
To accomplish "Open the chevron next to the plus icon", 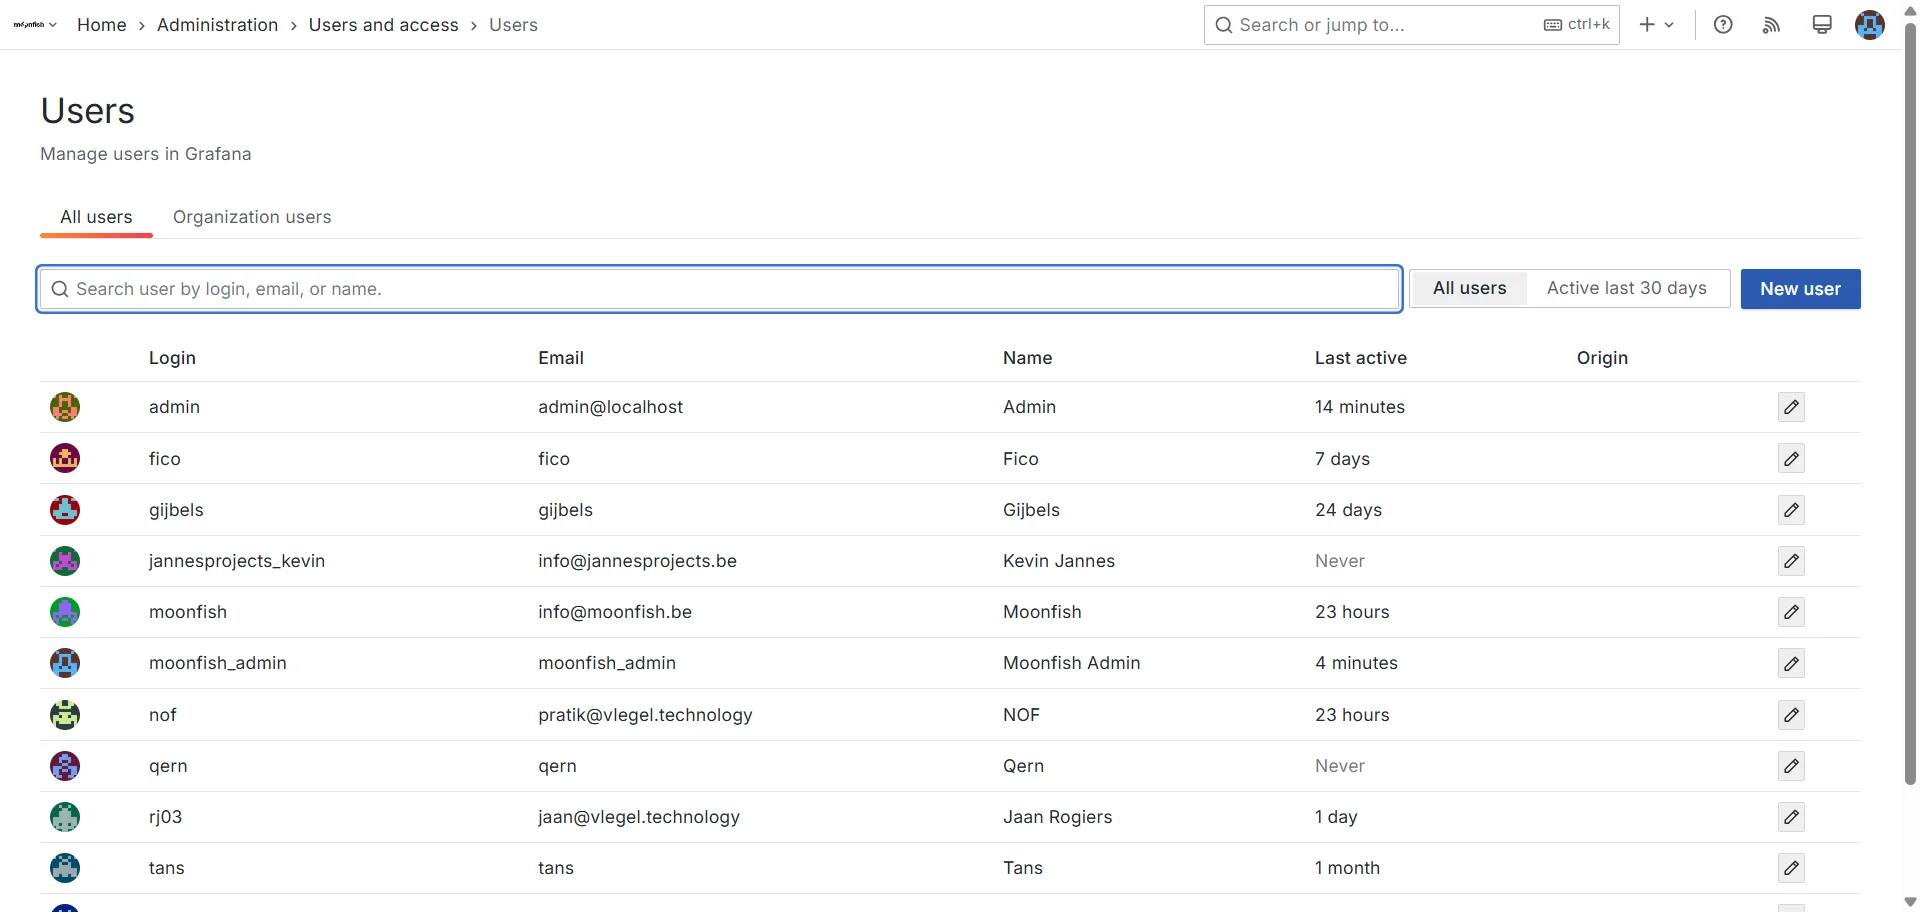I will tap(1667, 25).
